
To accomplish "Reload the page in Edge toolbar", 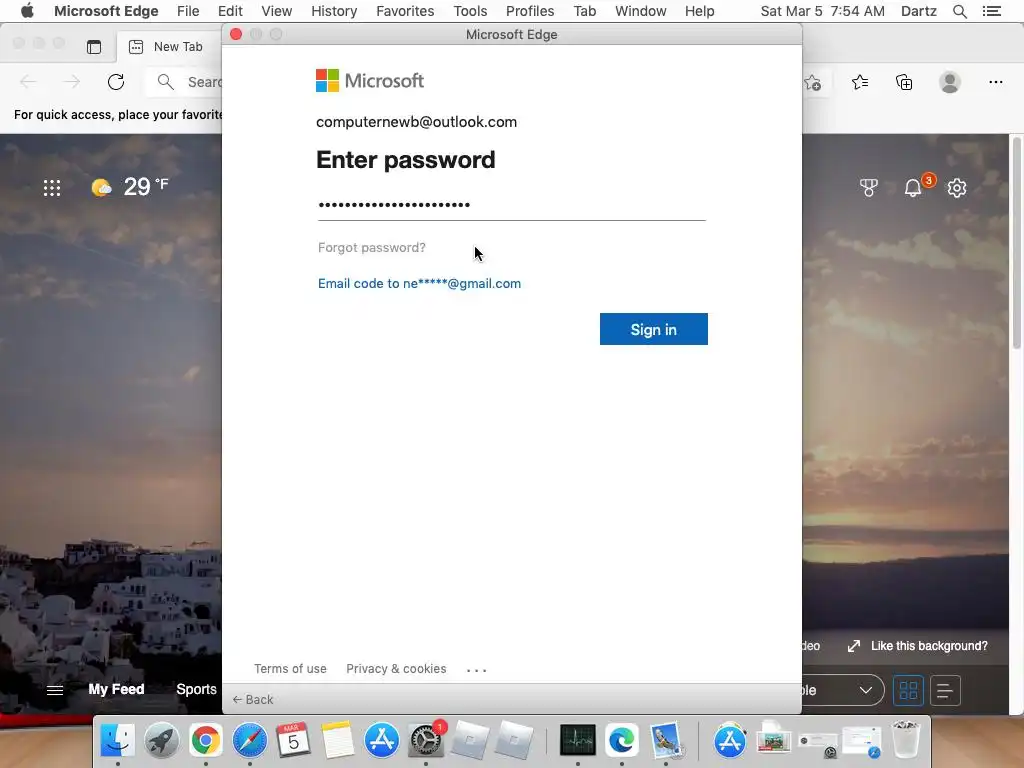I will [x=116, y=82].
